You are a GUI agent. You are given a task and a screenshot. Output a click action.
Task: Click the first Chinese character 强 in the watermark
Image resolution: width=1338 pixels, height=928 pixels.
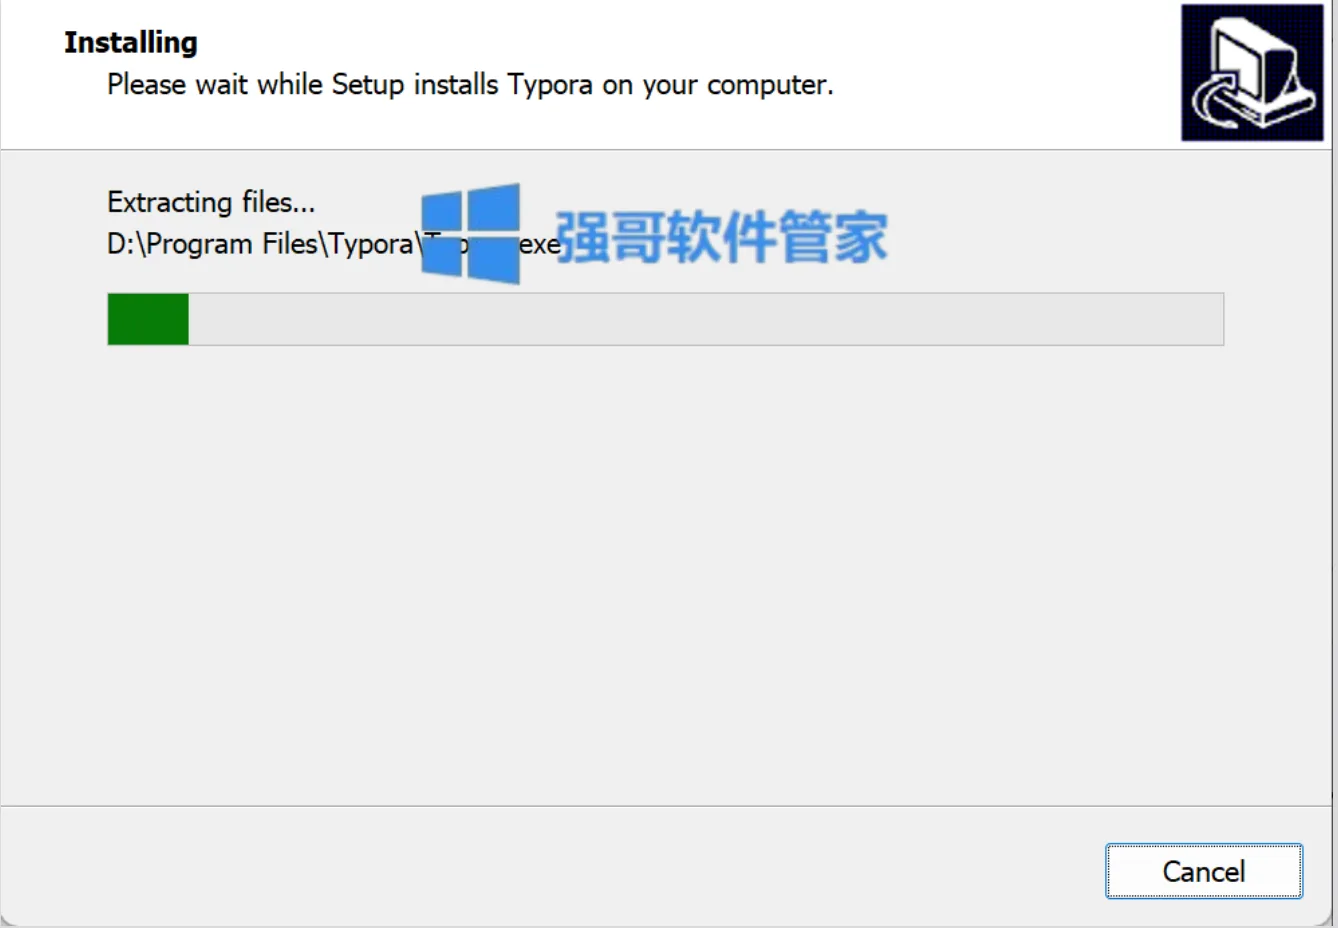pyautogui.click(x=582, y=237)
